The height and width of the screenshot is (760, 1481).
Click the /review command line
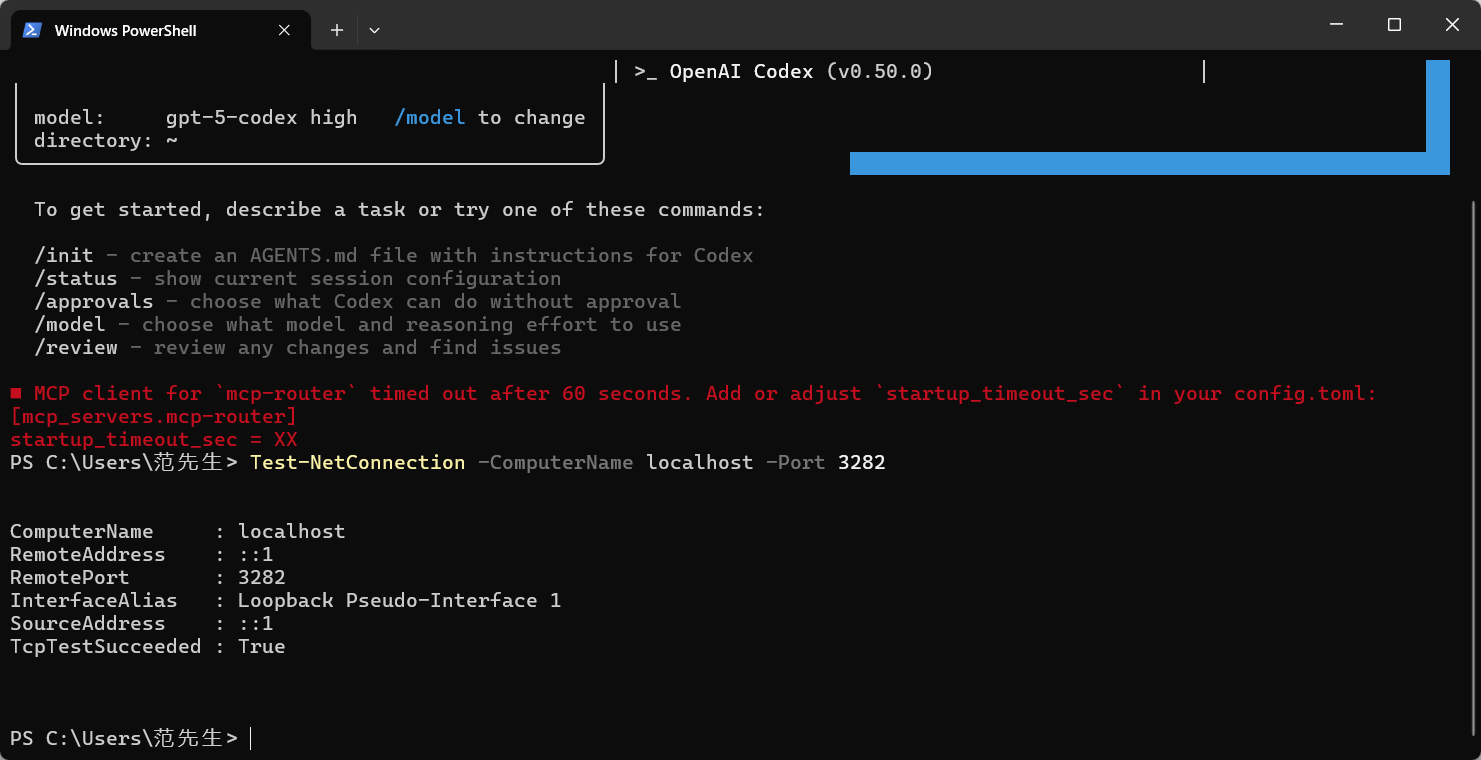(x=297, y=348)
